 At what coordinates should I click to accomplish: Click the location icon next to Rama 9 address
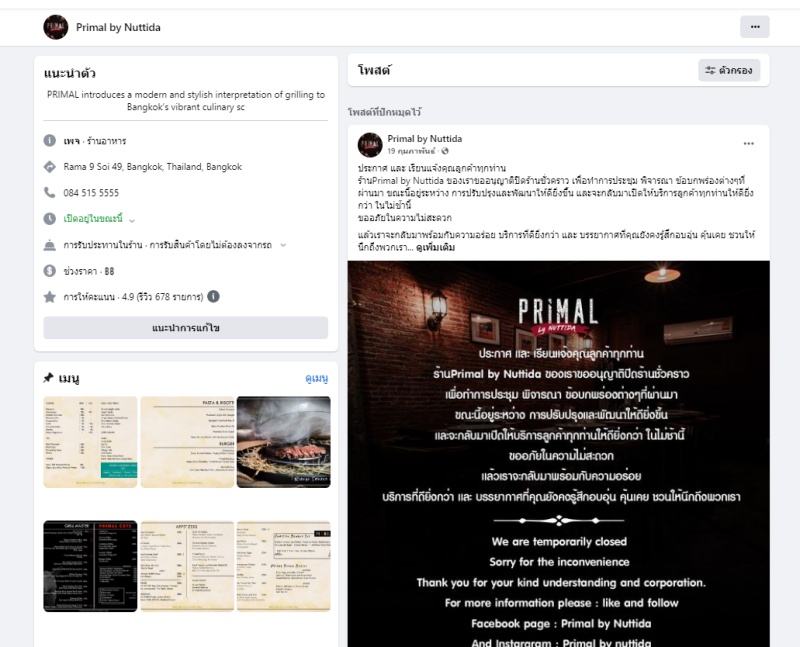49,166
